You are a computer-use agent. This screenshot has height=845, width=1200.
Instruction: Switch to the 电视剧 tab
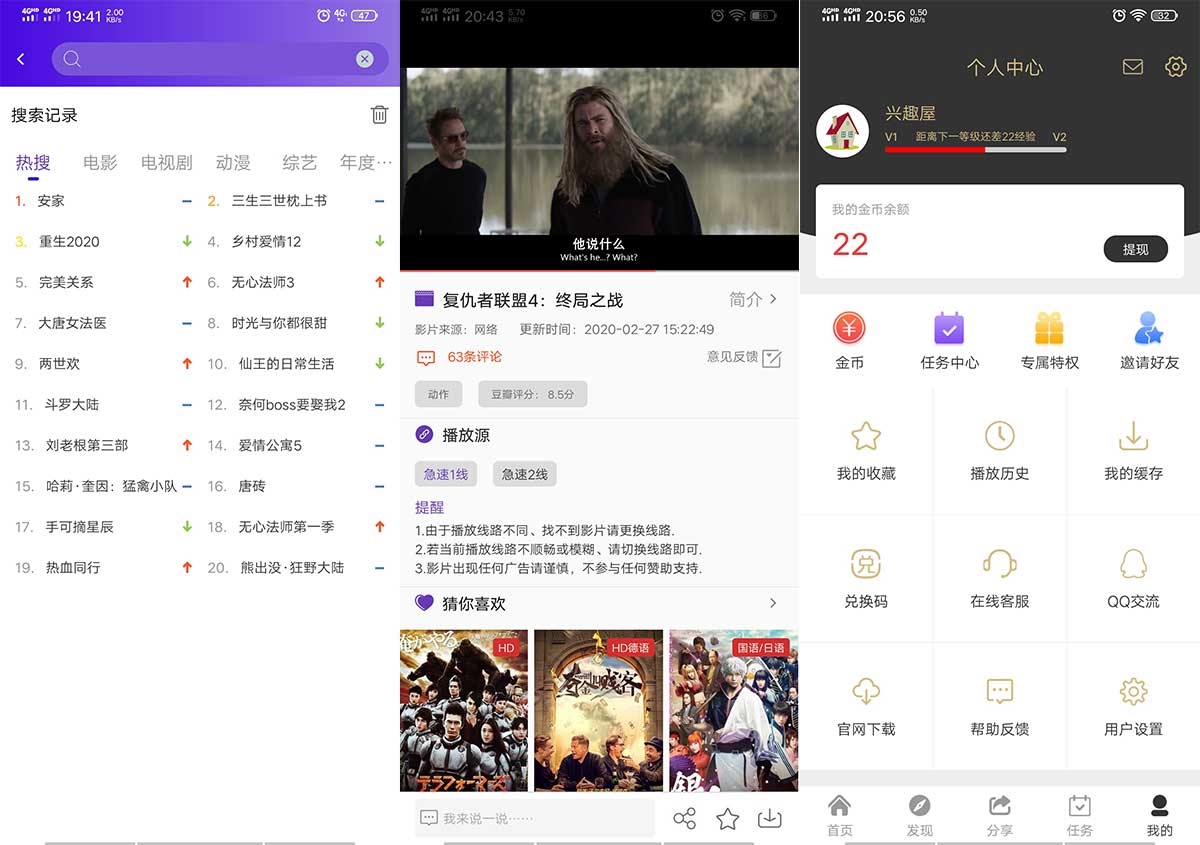click(166, 162)
